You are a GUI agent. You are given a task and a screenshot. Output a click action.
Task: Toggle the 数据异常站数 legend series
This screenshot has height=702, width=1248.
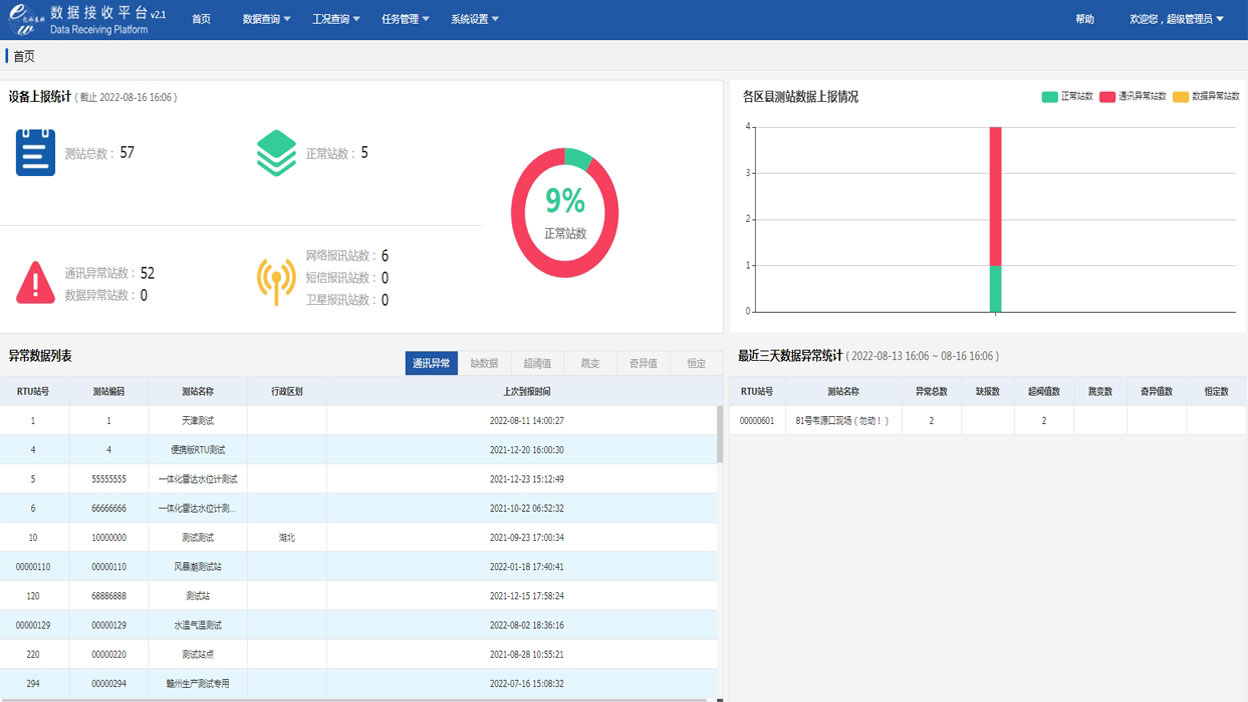pos(1205,97)
